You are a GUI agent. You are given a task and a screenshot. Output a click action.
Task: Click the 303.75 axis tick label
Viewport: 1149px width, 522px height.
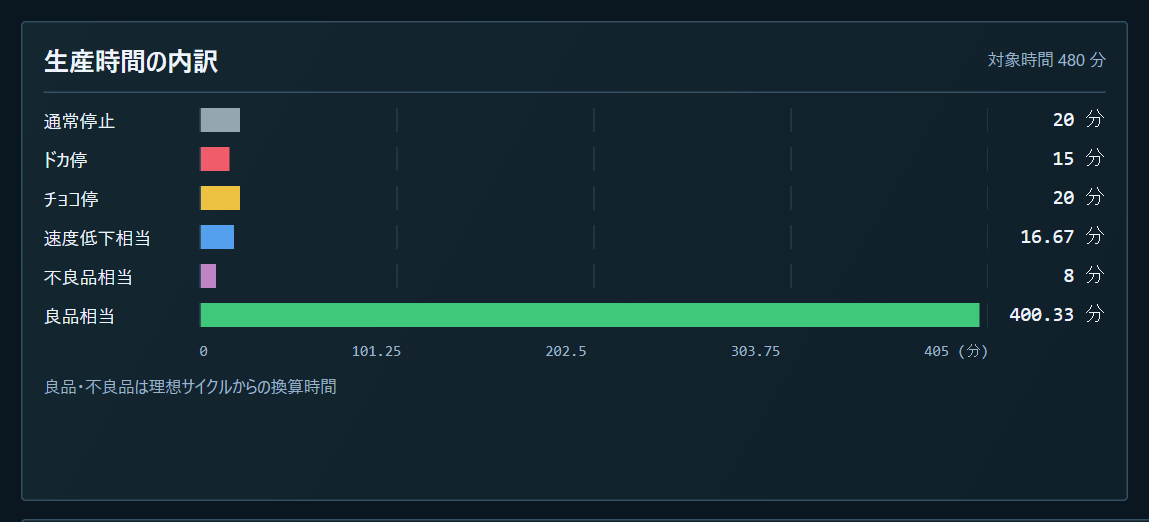(x=755, y=351)
